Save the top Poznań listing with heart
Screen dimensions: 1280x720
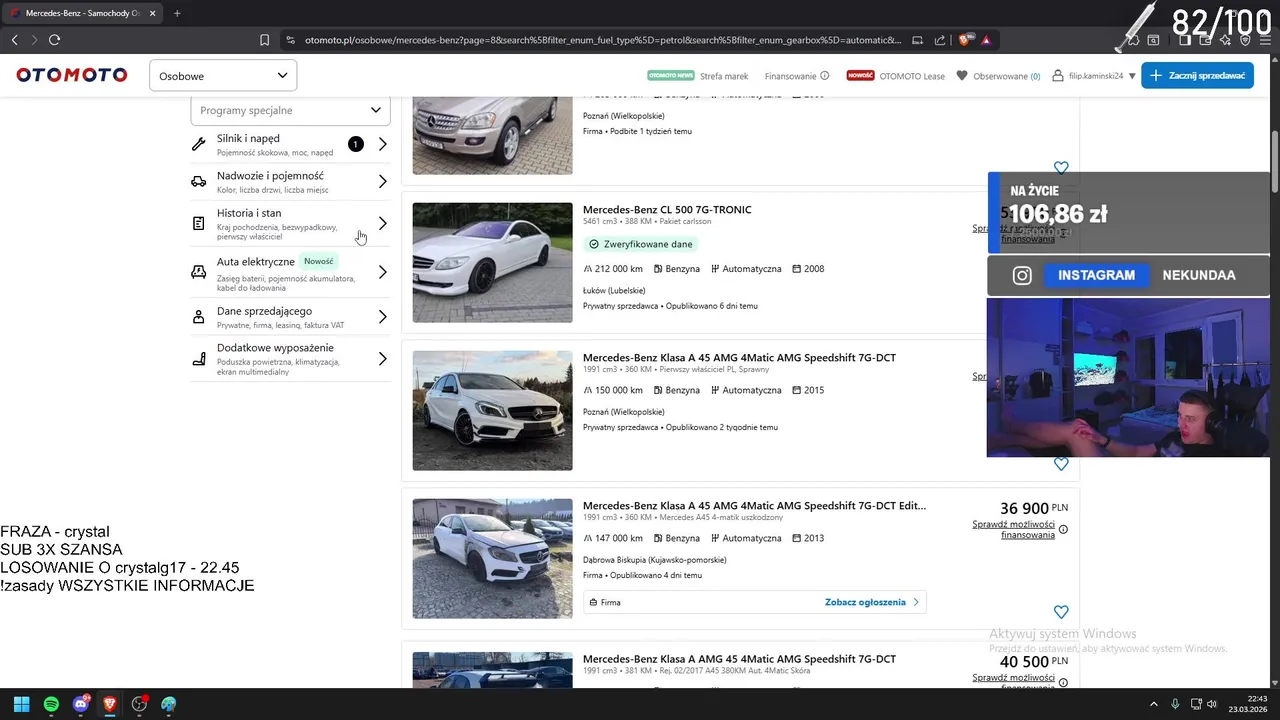(1061, 168)
